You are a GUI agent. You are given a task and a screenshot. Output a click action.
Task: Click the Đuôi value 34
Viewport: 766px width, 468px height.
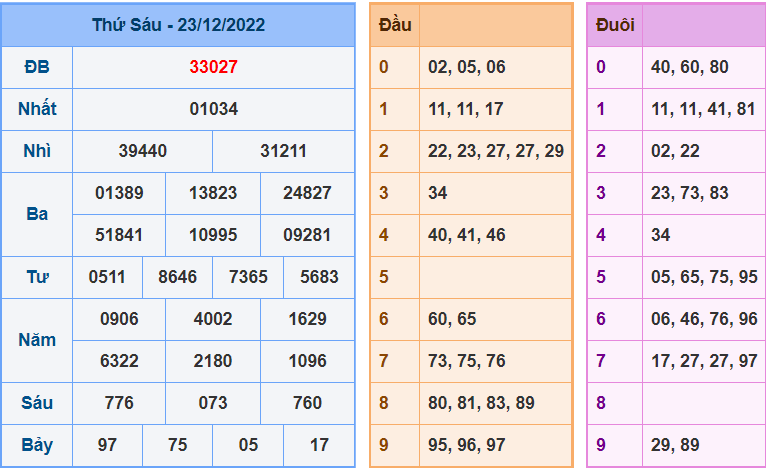pos(660,235)
